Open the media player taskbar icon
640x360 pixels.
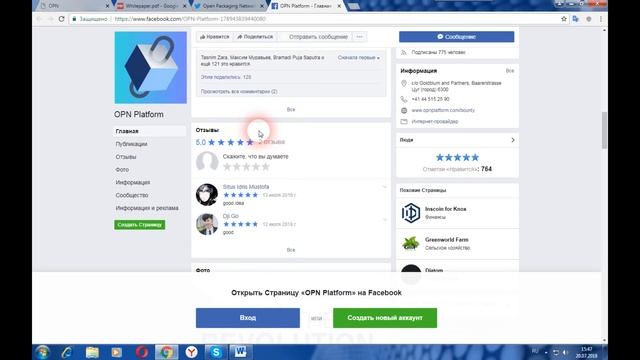[x=117, y=352]
